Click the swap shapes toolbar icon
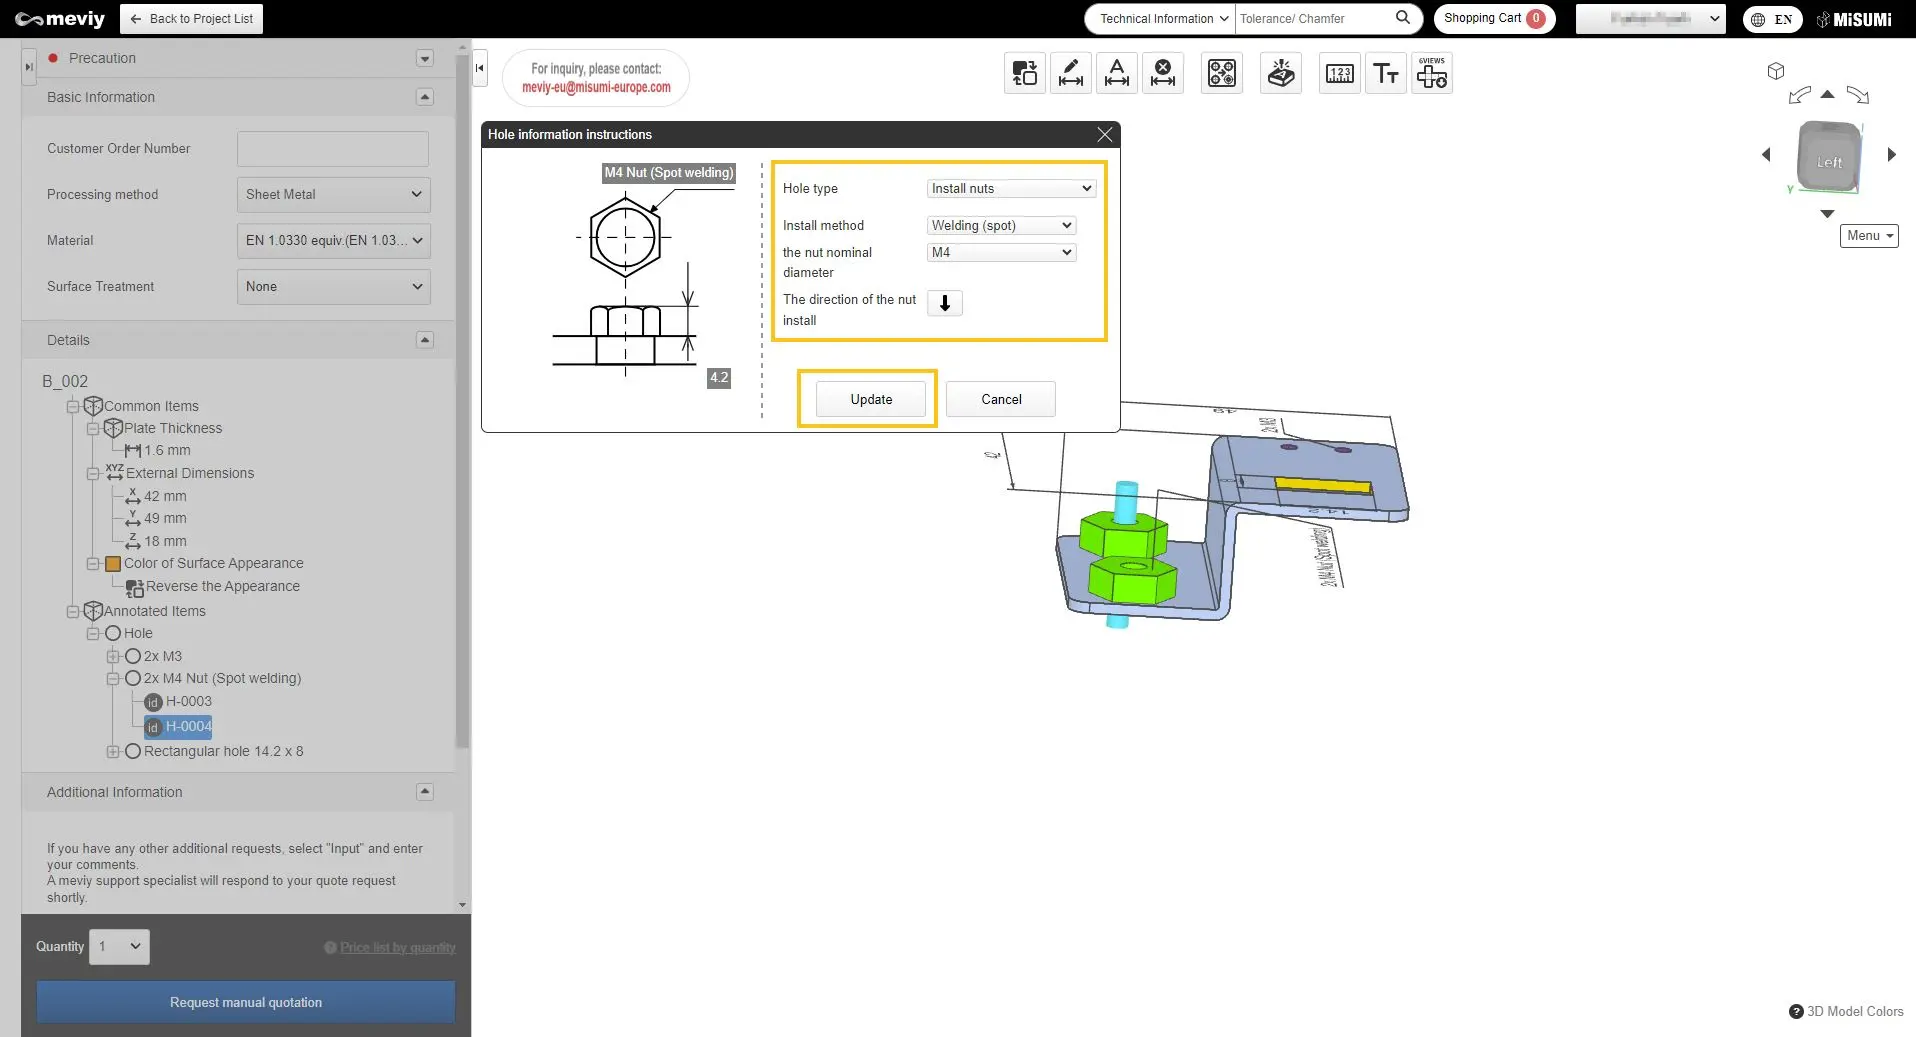Image resolution: width=1916 pixels, height=1037 pixels. click(1025, 73)
